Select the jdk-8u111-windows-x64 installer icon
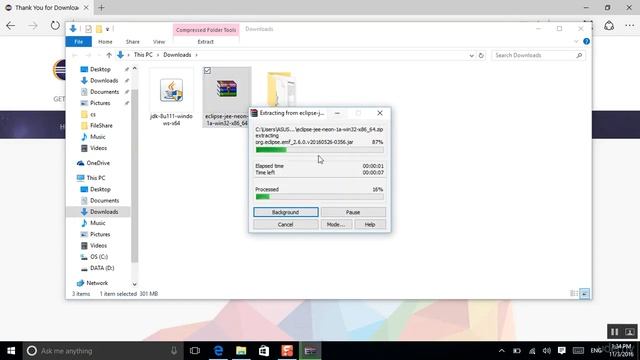Image resolution: width=640 pixels, height=360 pixels. 171,91
